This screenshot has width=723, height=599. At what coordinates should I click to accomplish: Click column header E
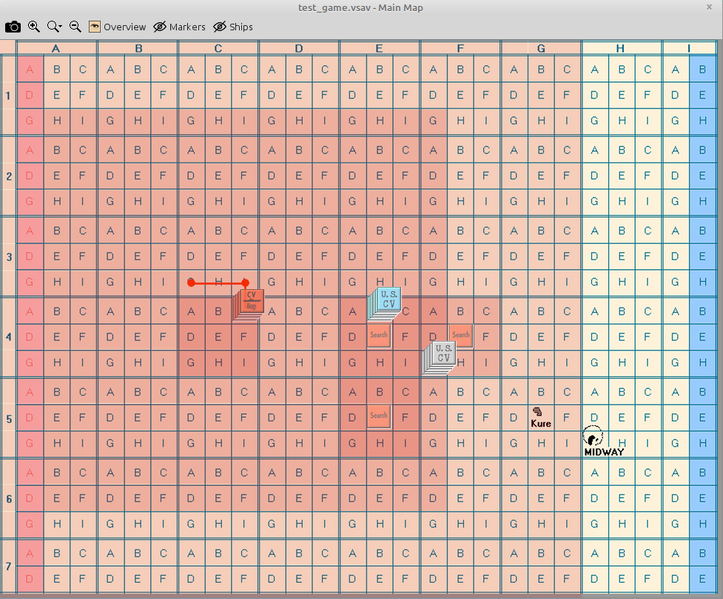pyautogui.click(x=379, y=48)
